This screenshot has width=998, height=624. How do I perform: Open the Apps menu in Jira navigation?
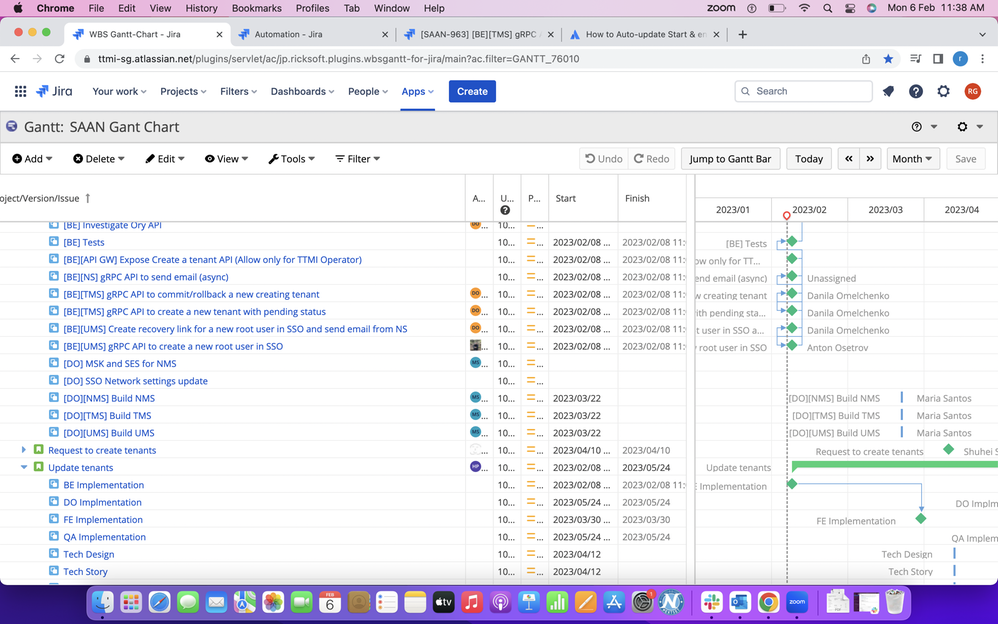point(418,91)
